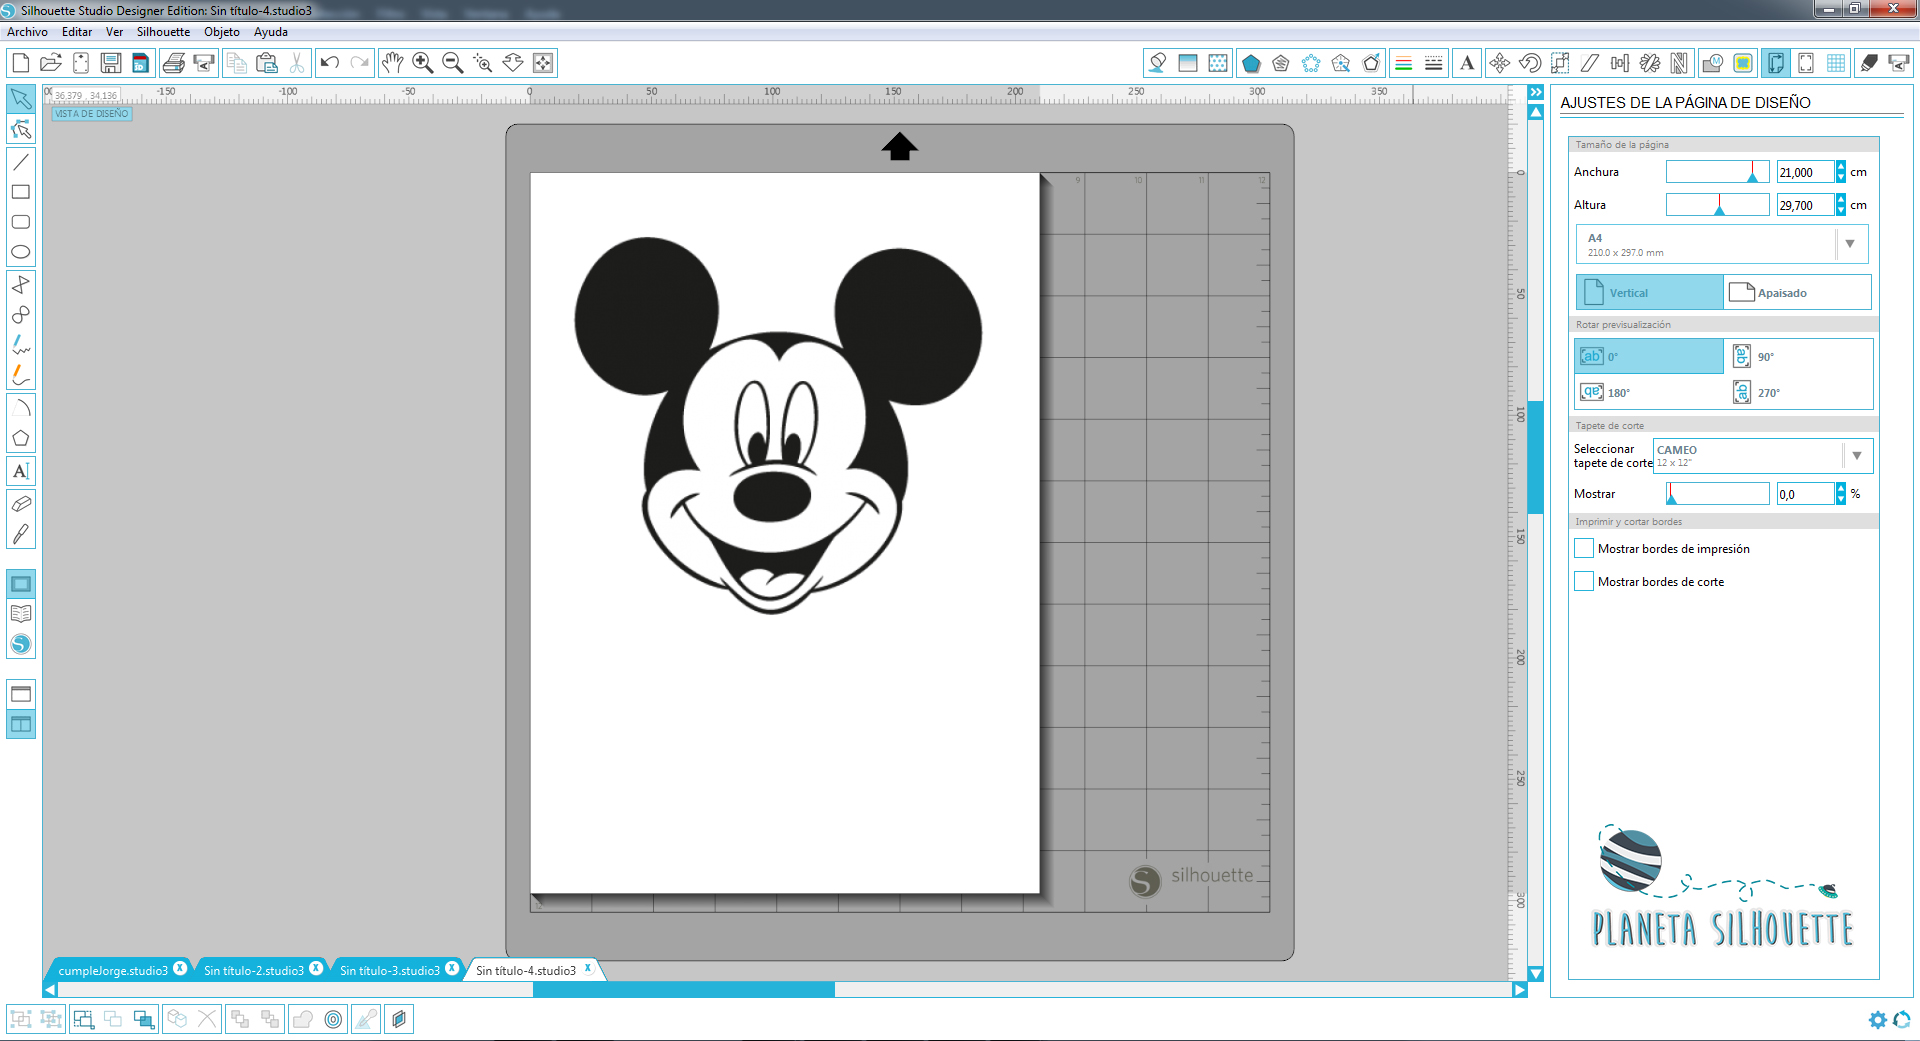Open Preferences gear icon at bottom right
This screenshot has height=1041, width=1920.
(1878, 1020)
